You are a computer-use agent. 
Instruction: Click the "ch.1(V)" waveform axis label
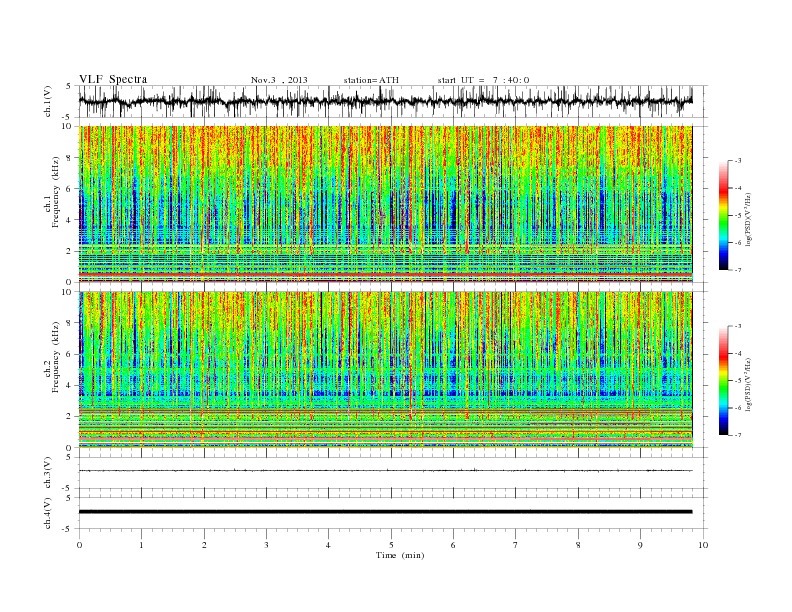click(x=48, y=101)
